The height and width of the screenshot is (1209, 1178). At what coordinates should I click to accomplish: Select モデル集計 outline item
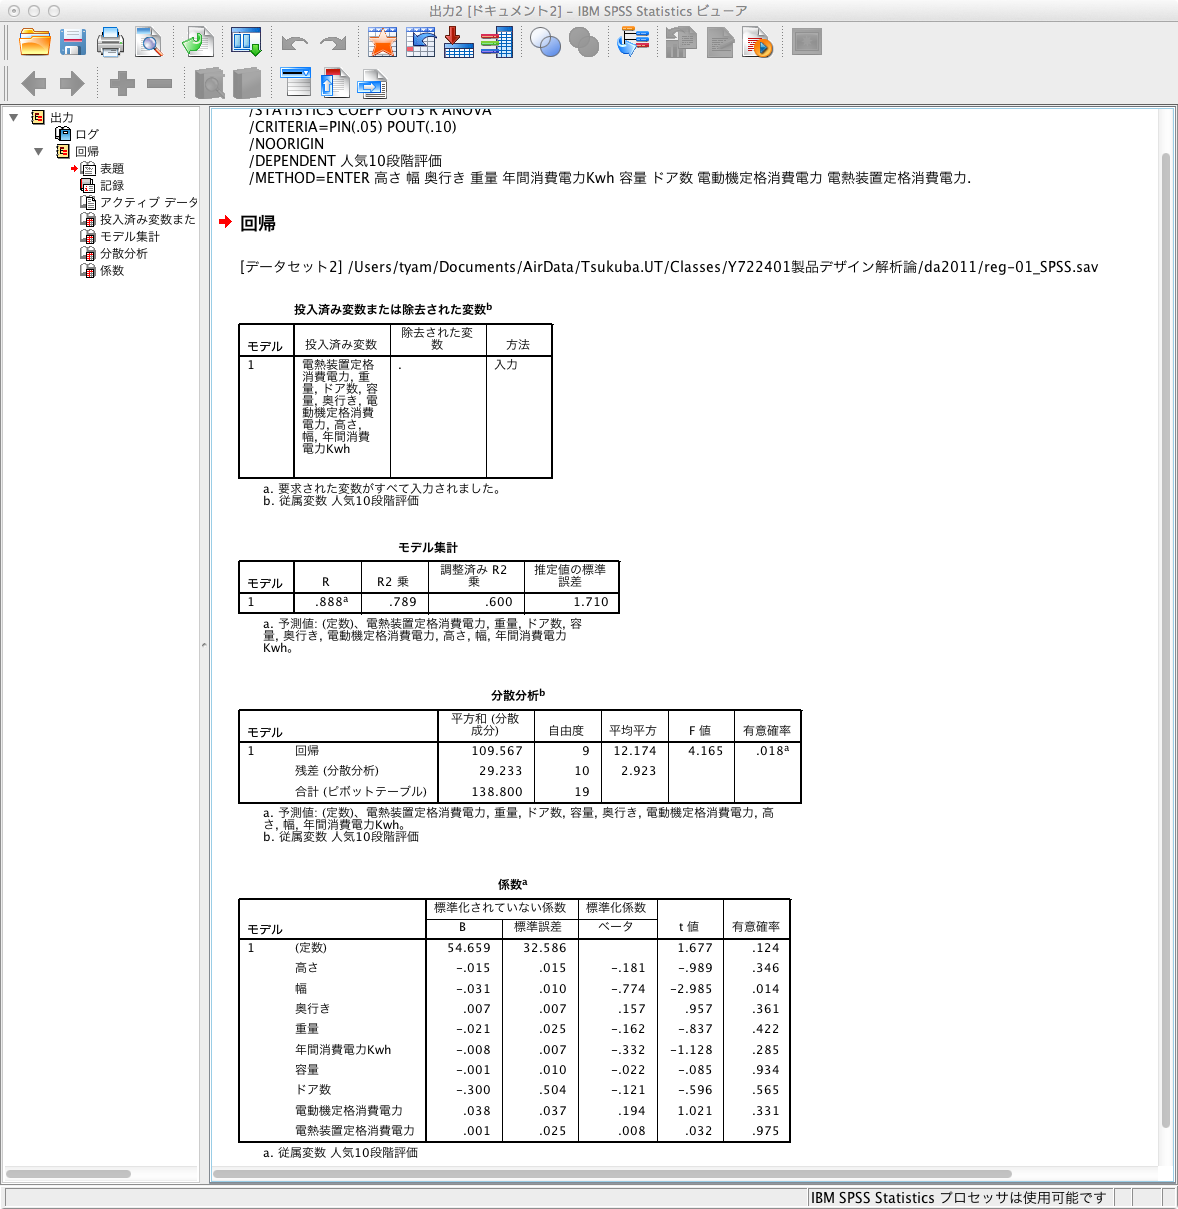click(130, 237)
